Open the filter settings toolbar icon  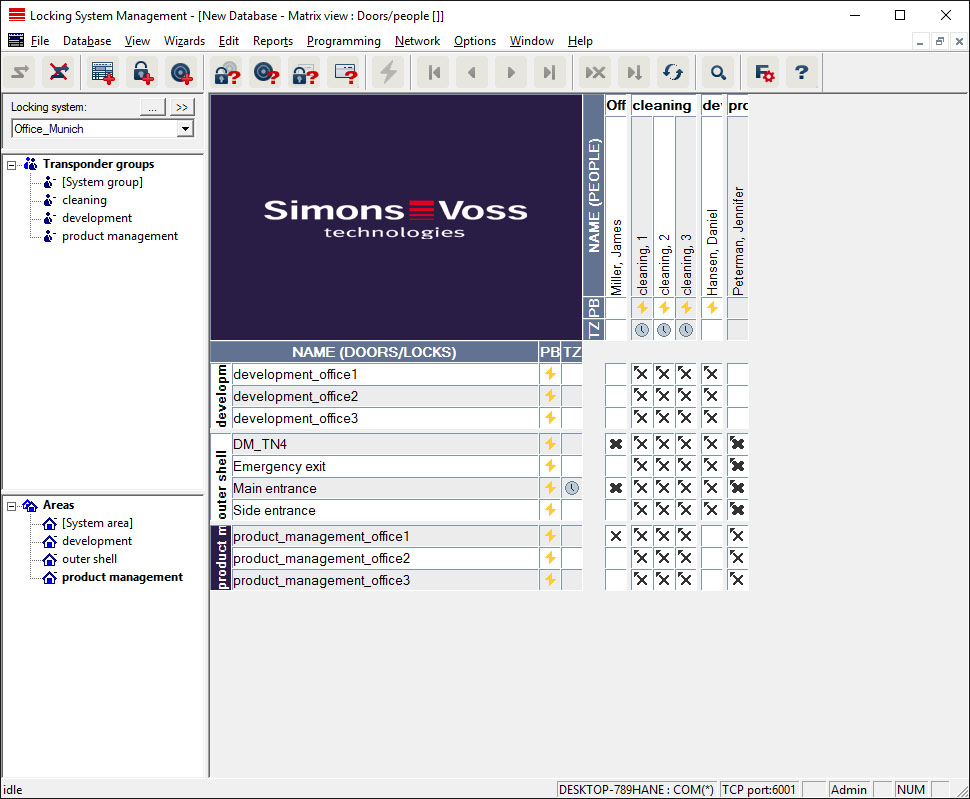pos(764,72)
